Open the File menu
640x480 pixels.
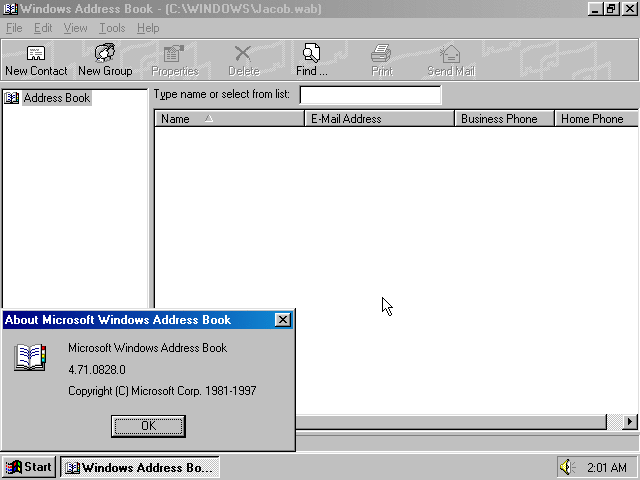pyautogui.click(x=14, y=28)
